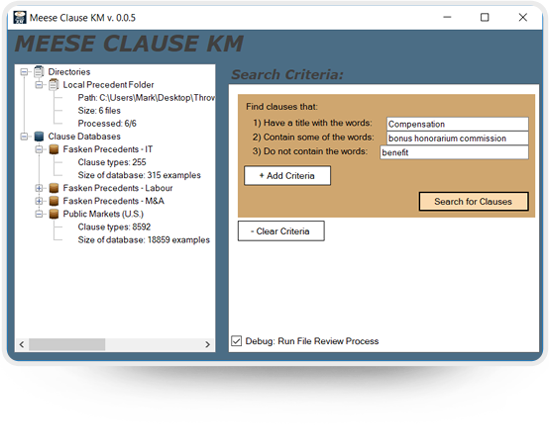Click the title words field containing Compensation
Image resolution: width=549 pixels, height=425 pixels.
(x=457, y=124)
